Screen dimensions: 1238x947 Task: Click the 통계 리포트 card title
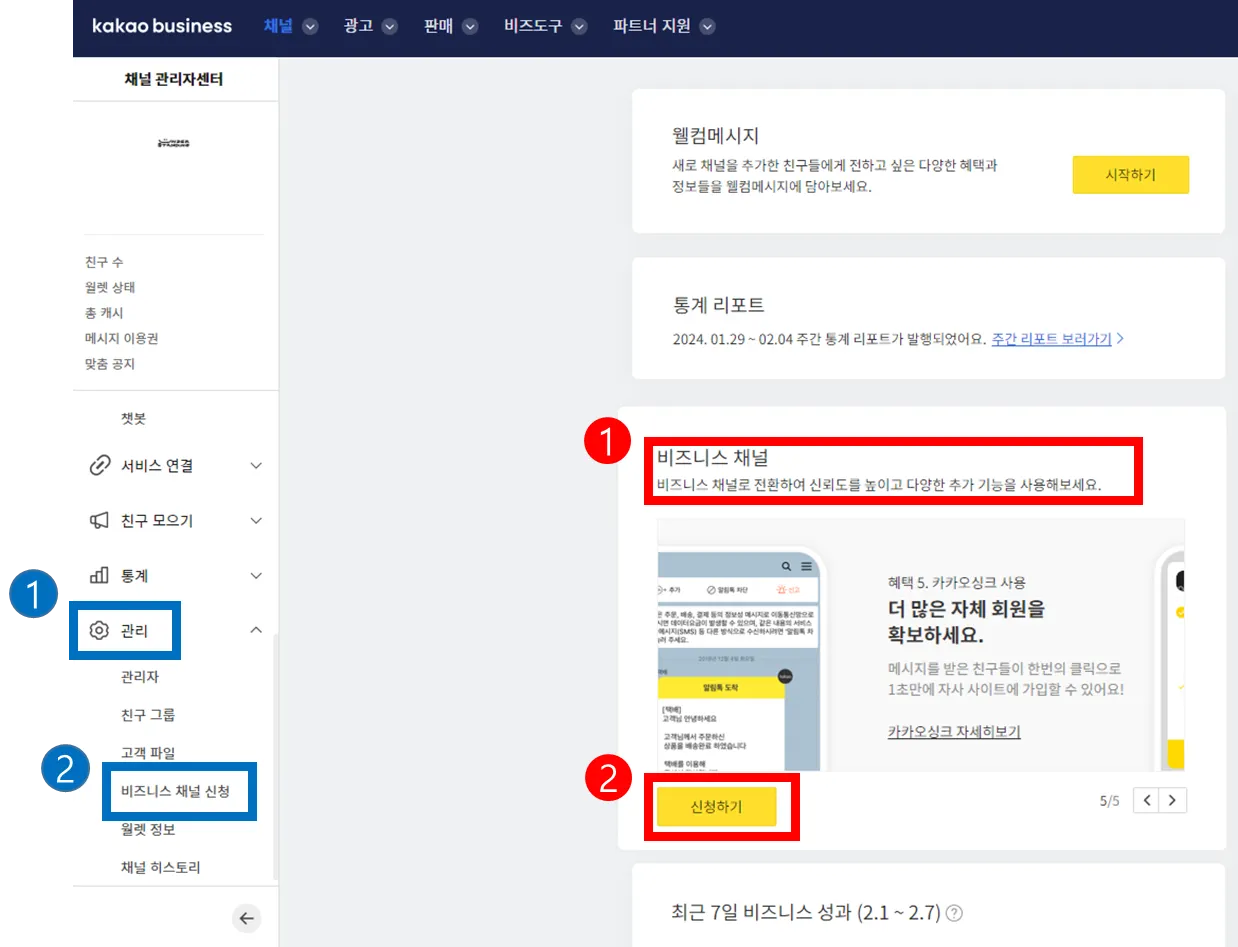[x=719, y=304]
